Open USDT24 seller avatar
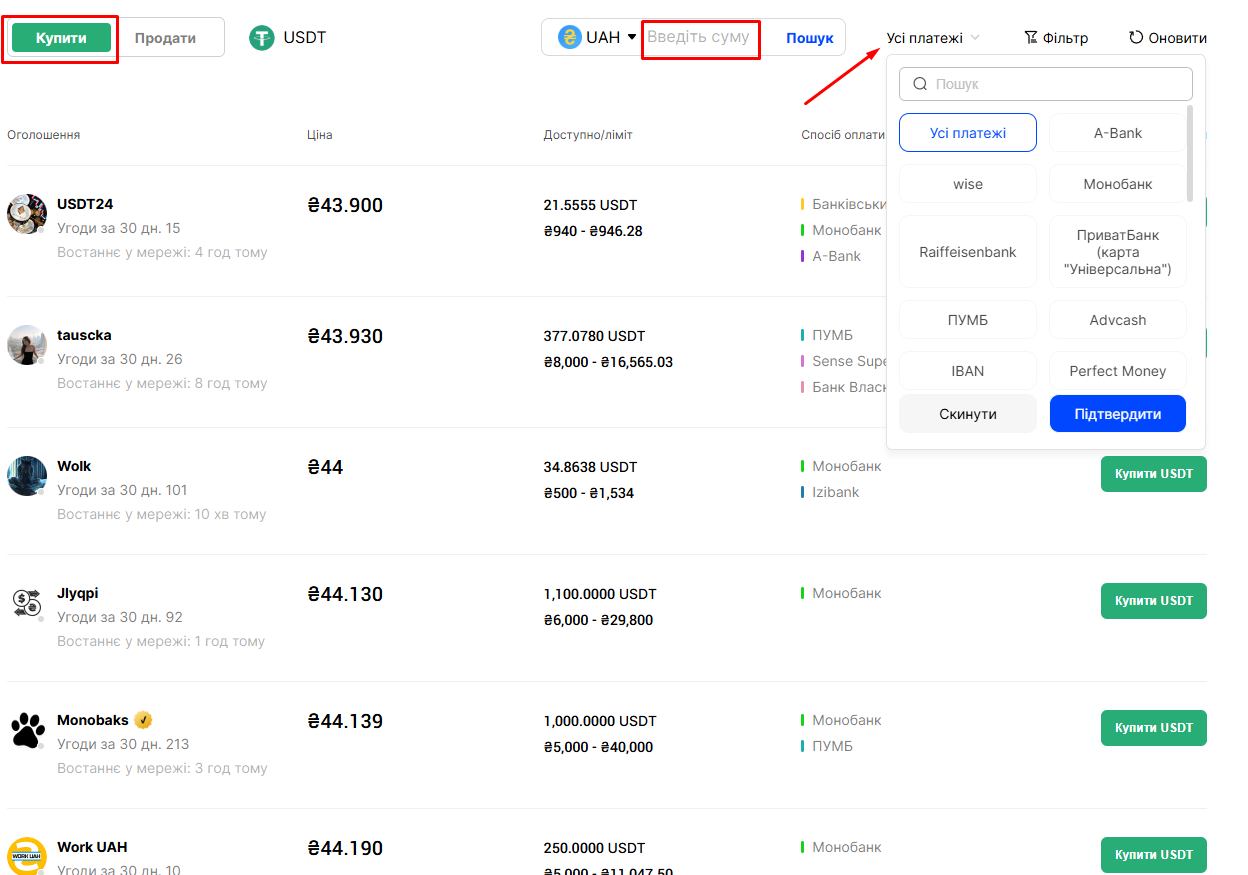This screenshot has height=875, width=1248. (27, 214)
